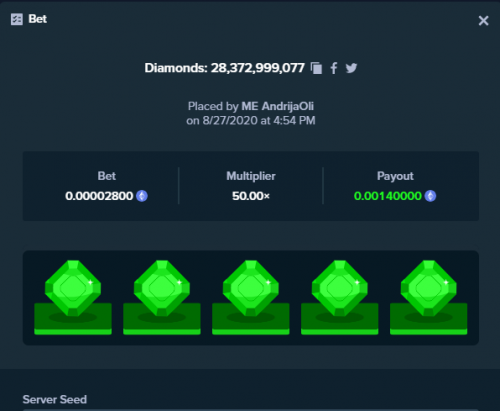
Task: Click the bet amount 0.00002800
Action: point(99,196)
